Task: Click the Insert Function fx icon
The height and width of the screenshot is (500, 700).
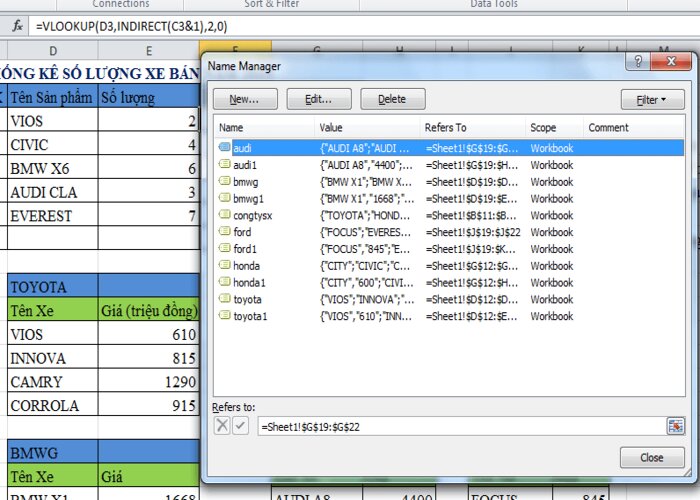Action: click(x=17, y=26)
